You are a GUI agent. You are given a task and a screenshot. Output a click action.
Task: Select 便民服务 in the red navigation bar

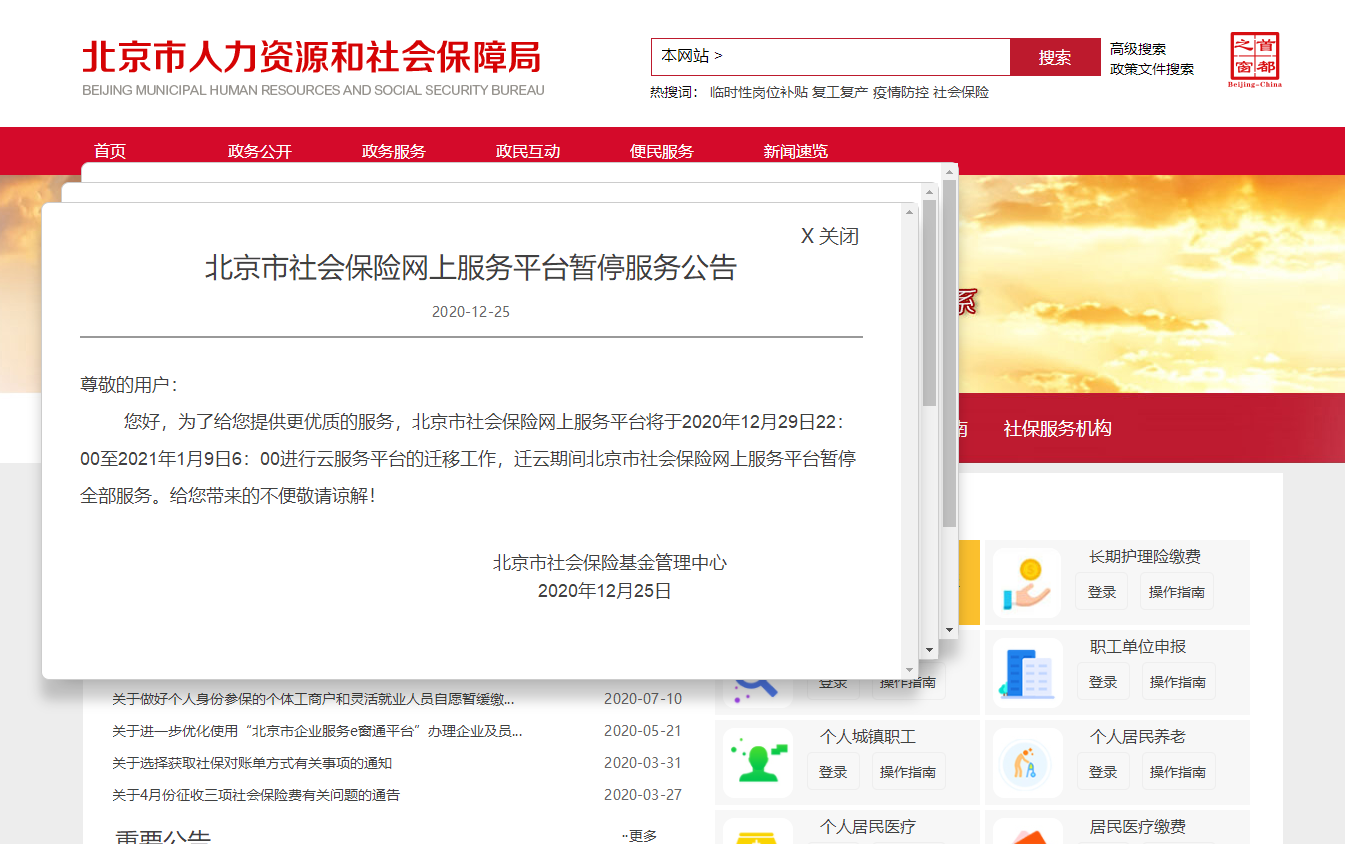coord(662,151)
